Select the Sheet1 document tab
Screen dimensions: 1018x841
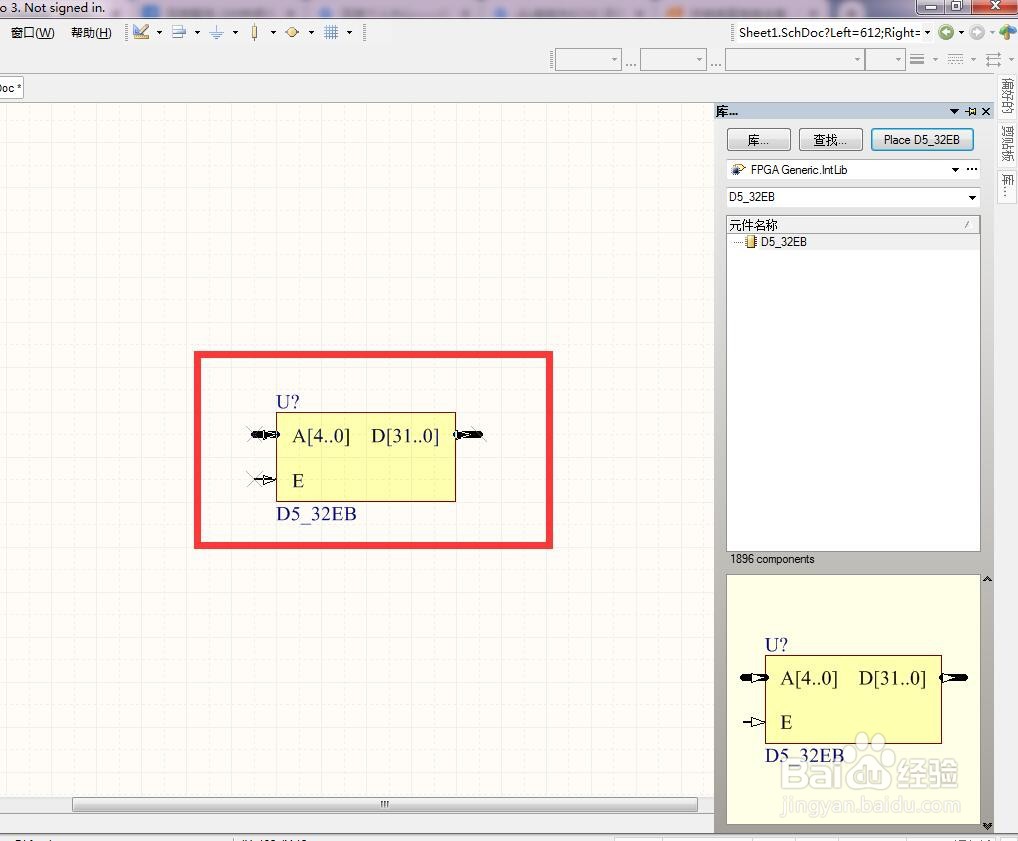(x=11, y=88)
